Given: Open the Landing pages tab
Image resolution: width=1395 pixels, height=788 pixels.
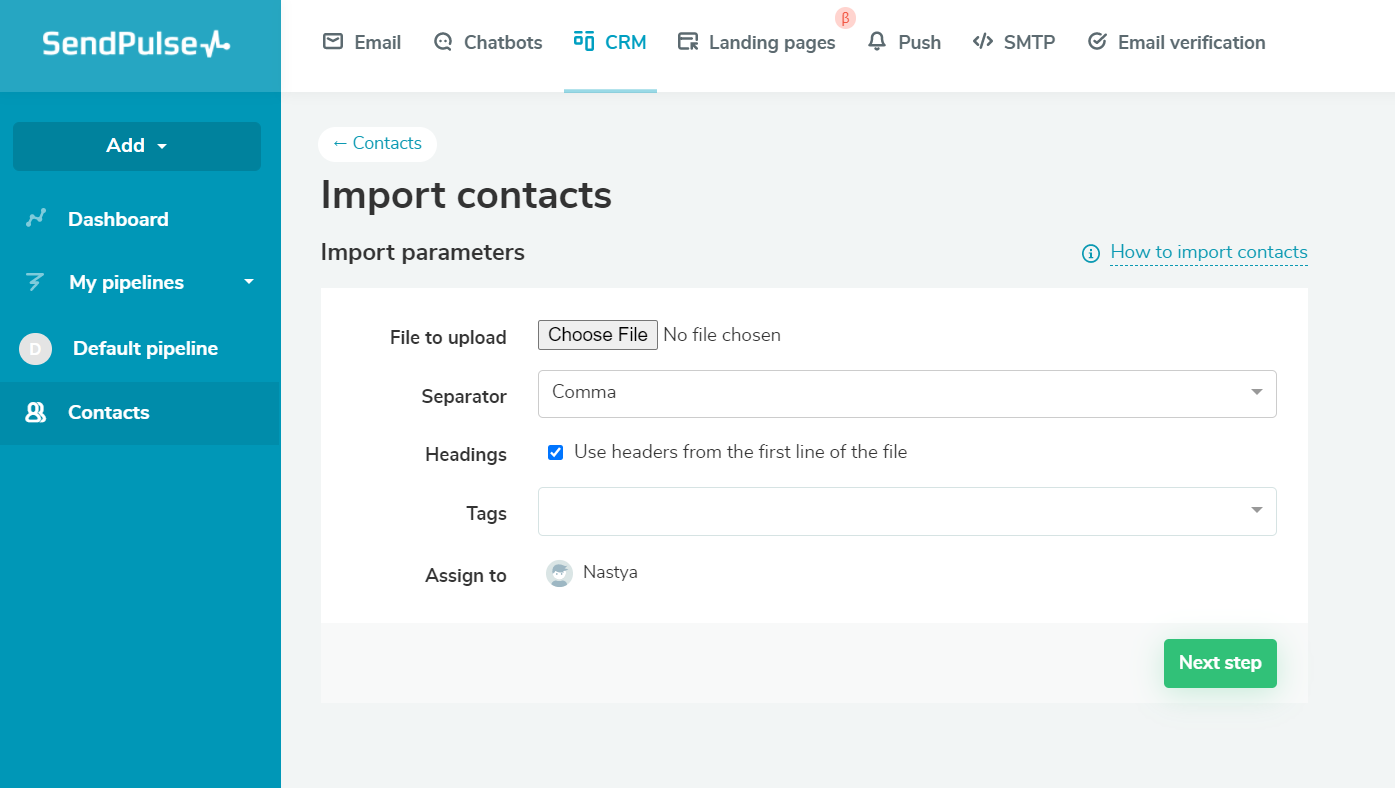Looking at the screenshot, I should tap(757, 42).
